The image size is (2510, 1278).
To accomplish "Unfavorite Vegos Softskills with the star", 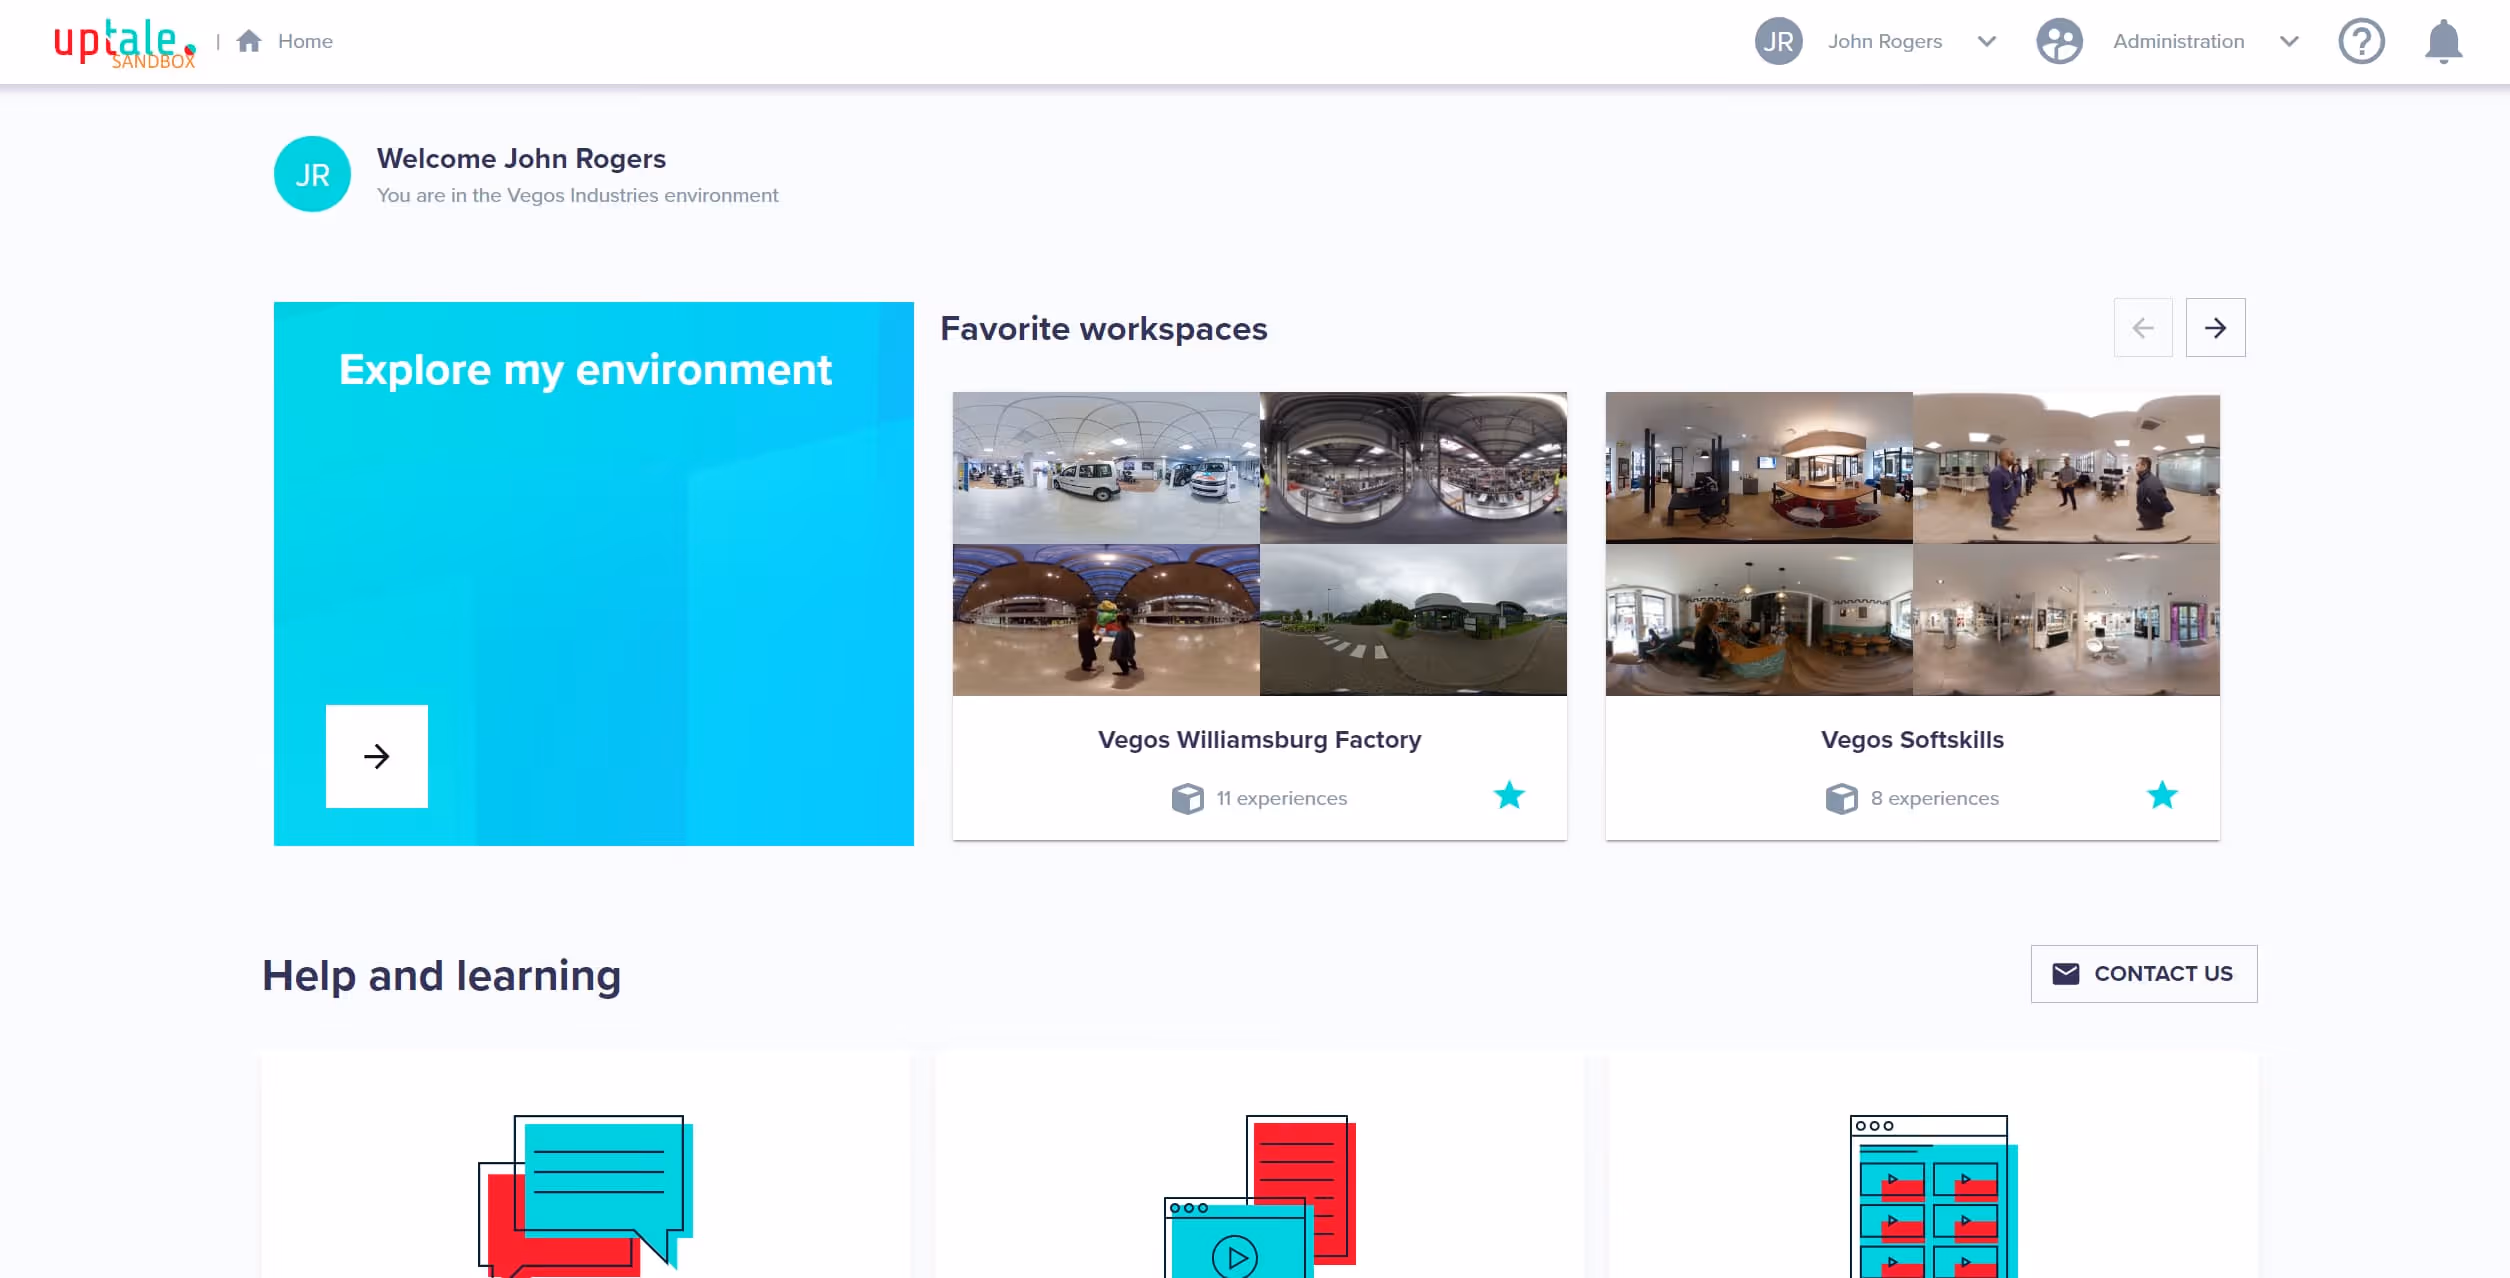I will click(2162, 795).
